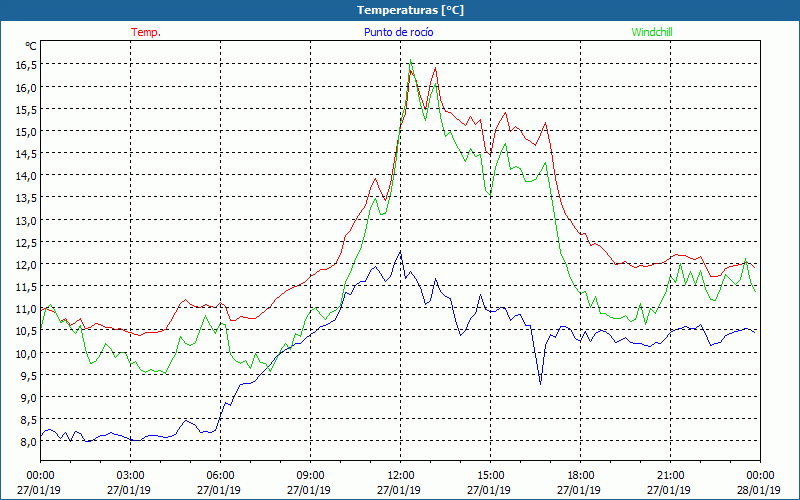
Task: Click the 15,5 y-axis value
Action: [x=26, y=109]
